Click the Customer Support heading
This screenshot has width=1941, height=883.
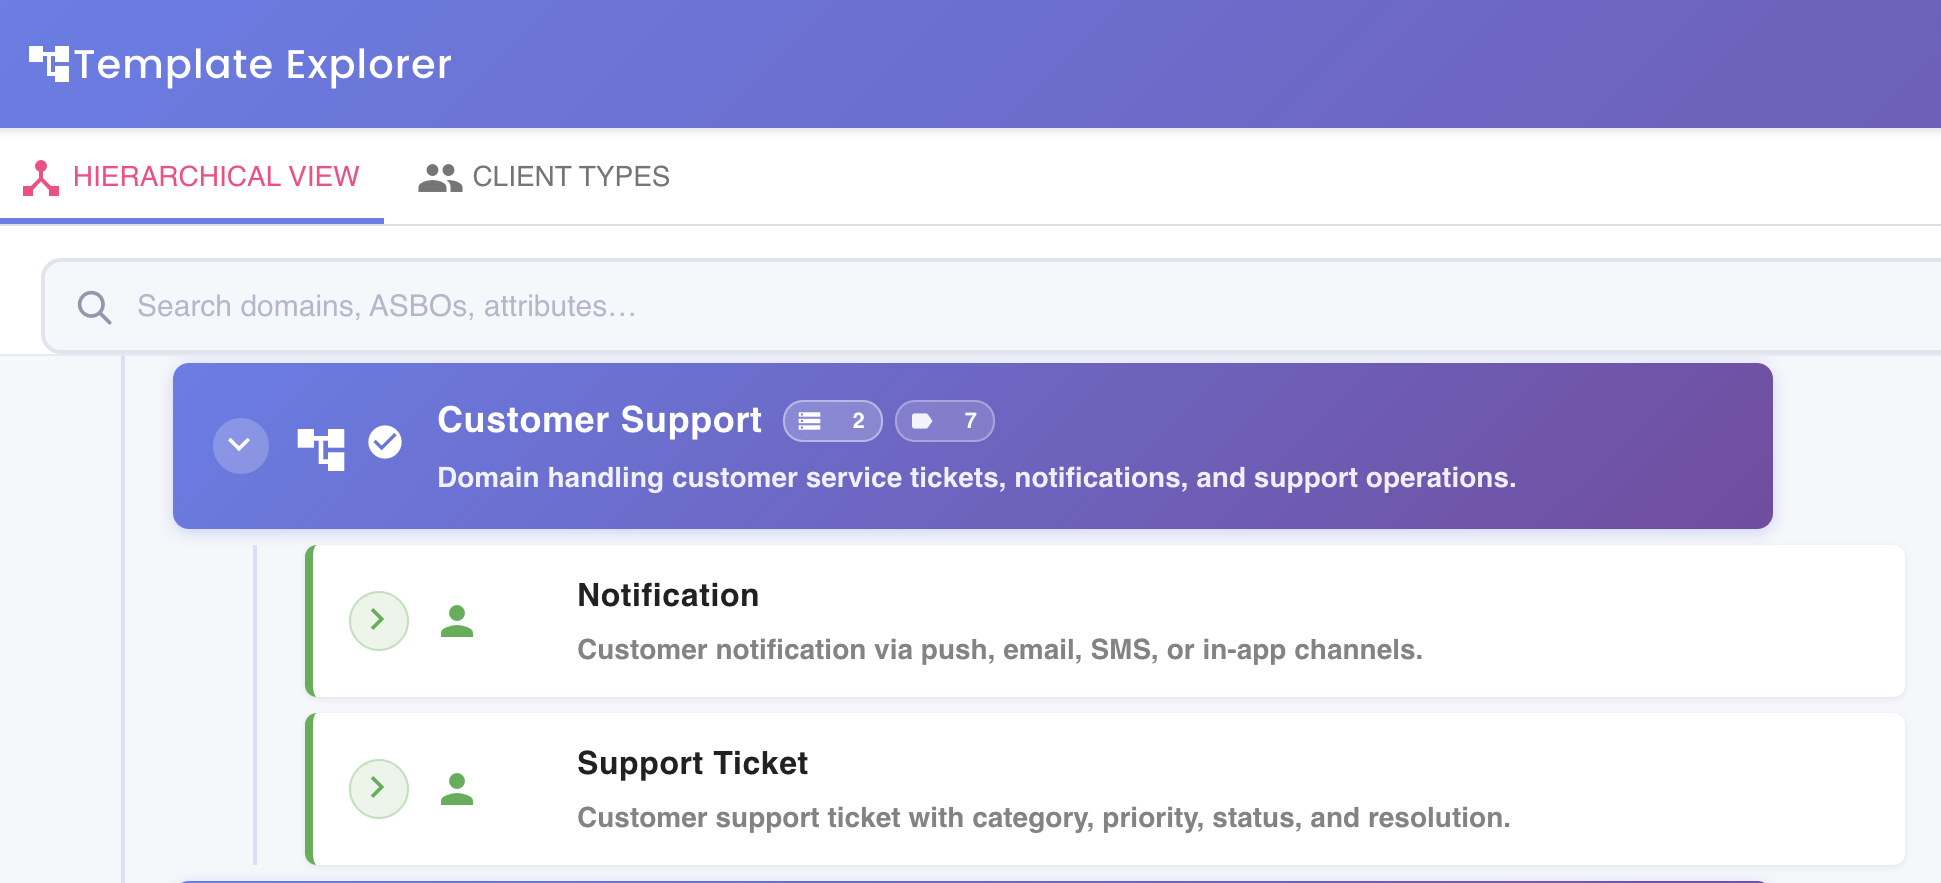tap(600, 420)
